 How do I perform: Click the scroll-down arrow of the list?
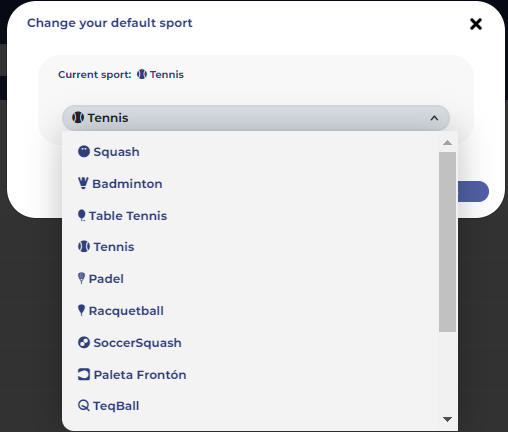click(447, 419)
